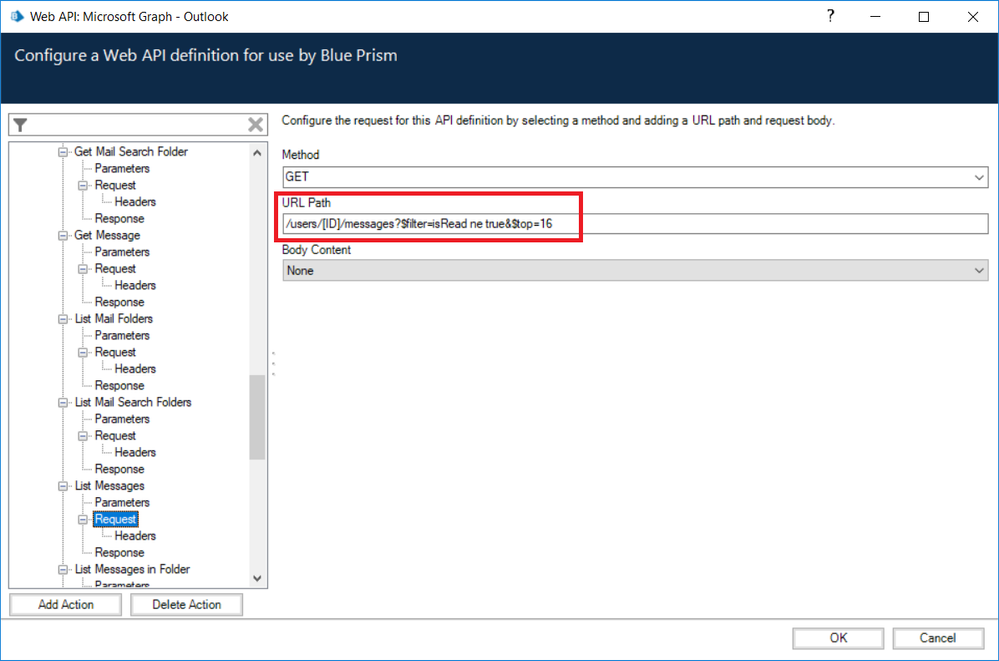Viewport: 999px width, 661px height.
Task: Collapse the Get Mail Search Folder node
Action: [x=63, y=152]
